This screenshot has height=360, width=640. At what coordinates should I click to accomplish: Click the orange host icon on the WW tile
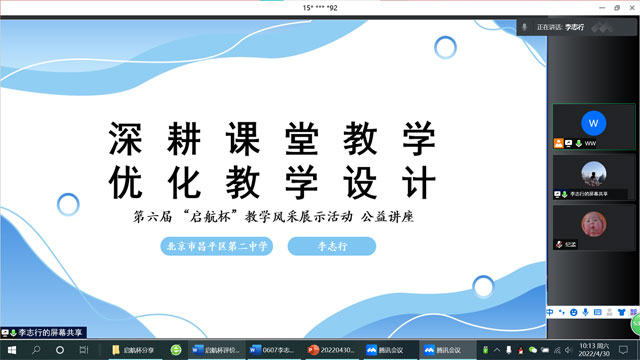click(x=558, y=143)
